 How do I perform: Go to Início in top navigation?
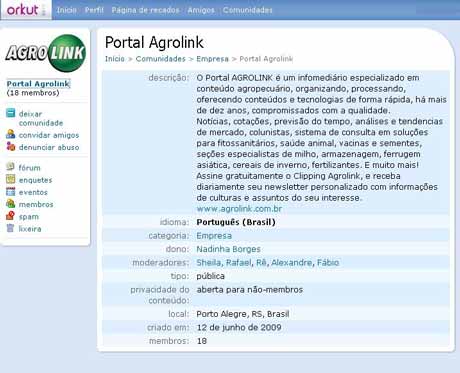tap(66, 10)
